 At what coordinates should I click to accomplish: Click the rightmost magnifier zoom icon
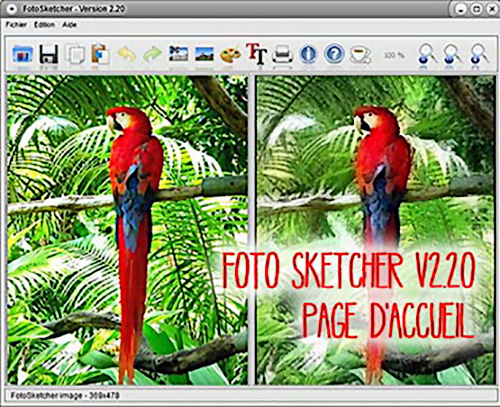point(479,54)
